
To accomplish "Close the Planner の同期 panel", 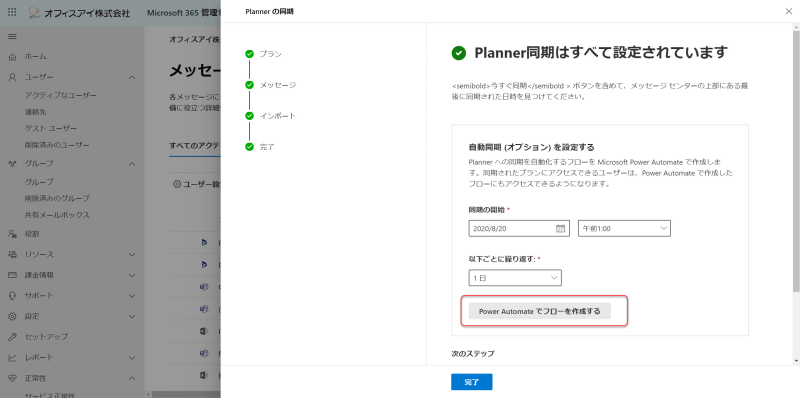I will (x=788, y=11).
